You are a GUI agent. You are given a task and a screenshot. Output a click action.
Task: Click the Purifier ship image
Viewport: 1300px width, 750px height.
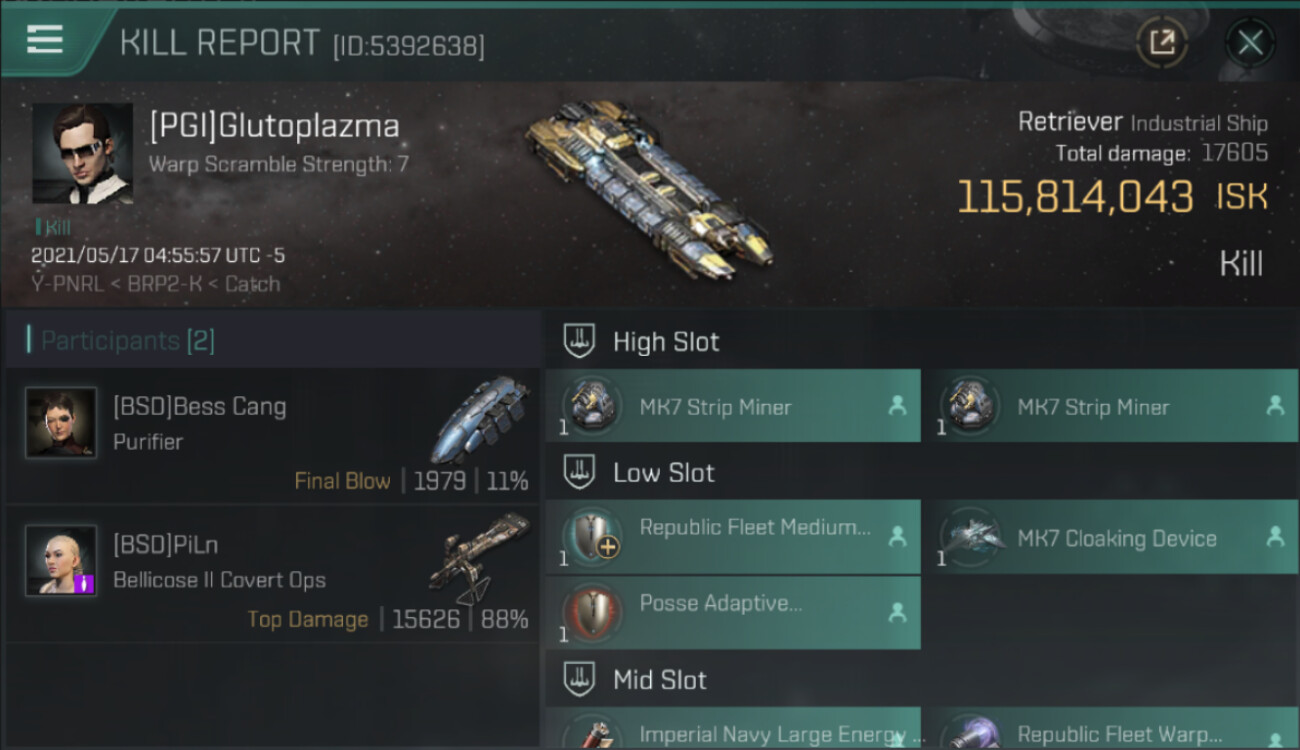pos(482,419)
